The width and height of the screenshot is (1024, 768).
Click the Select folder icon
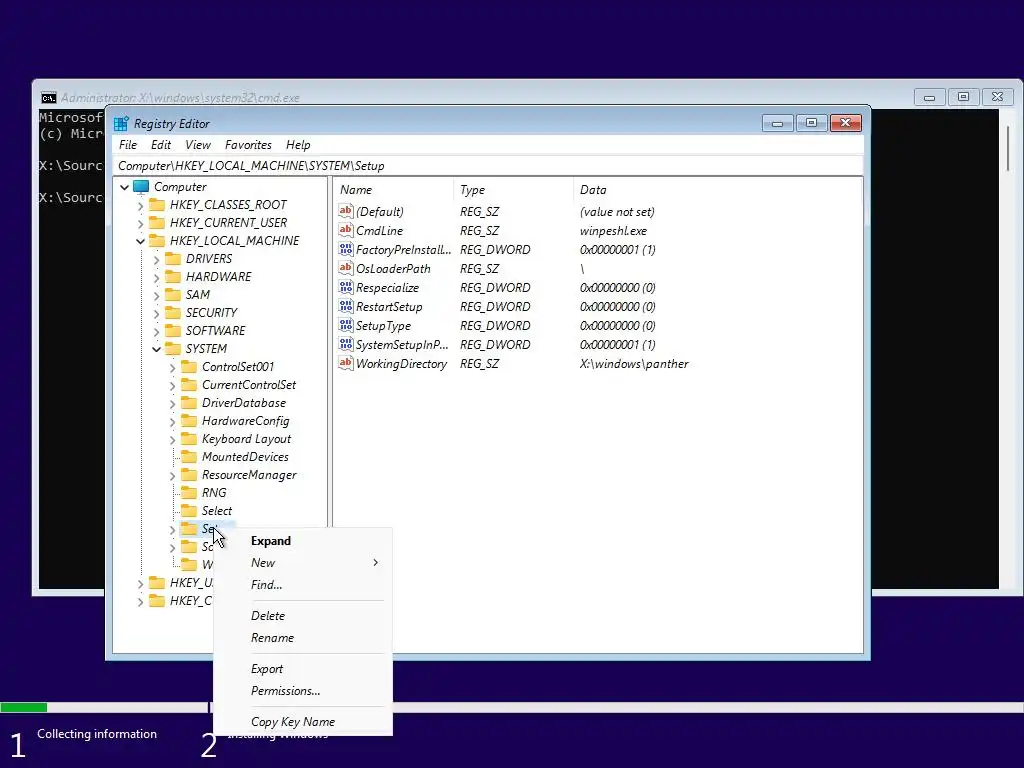pos(189,511)
